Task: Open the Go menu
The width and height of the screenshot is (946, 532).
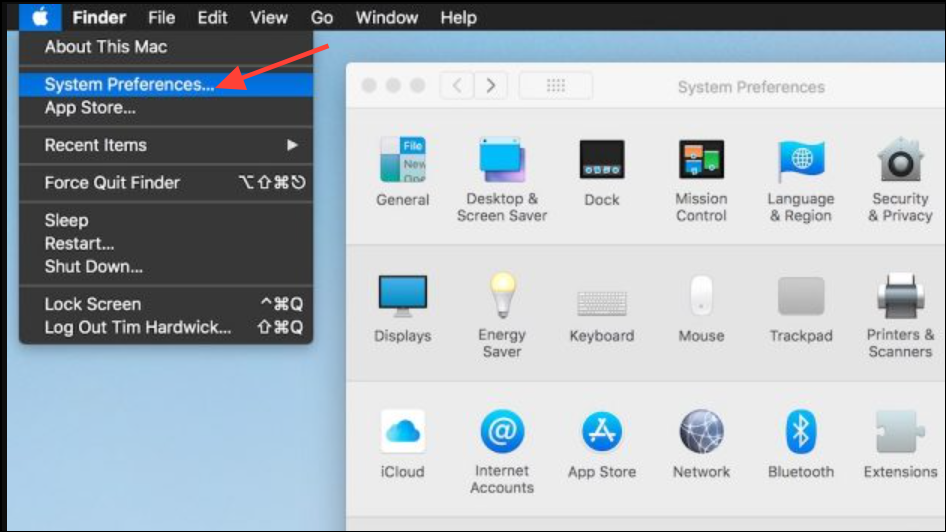Action: [322, 17]
